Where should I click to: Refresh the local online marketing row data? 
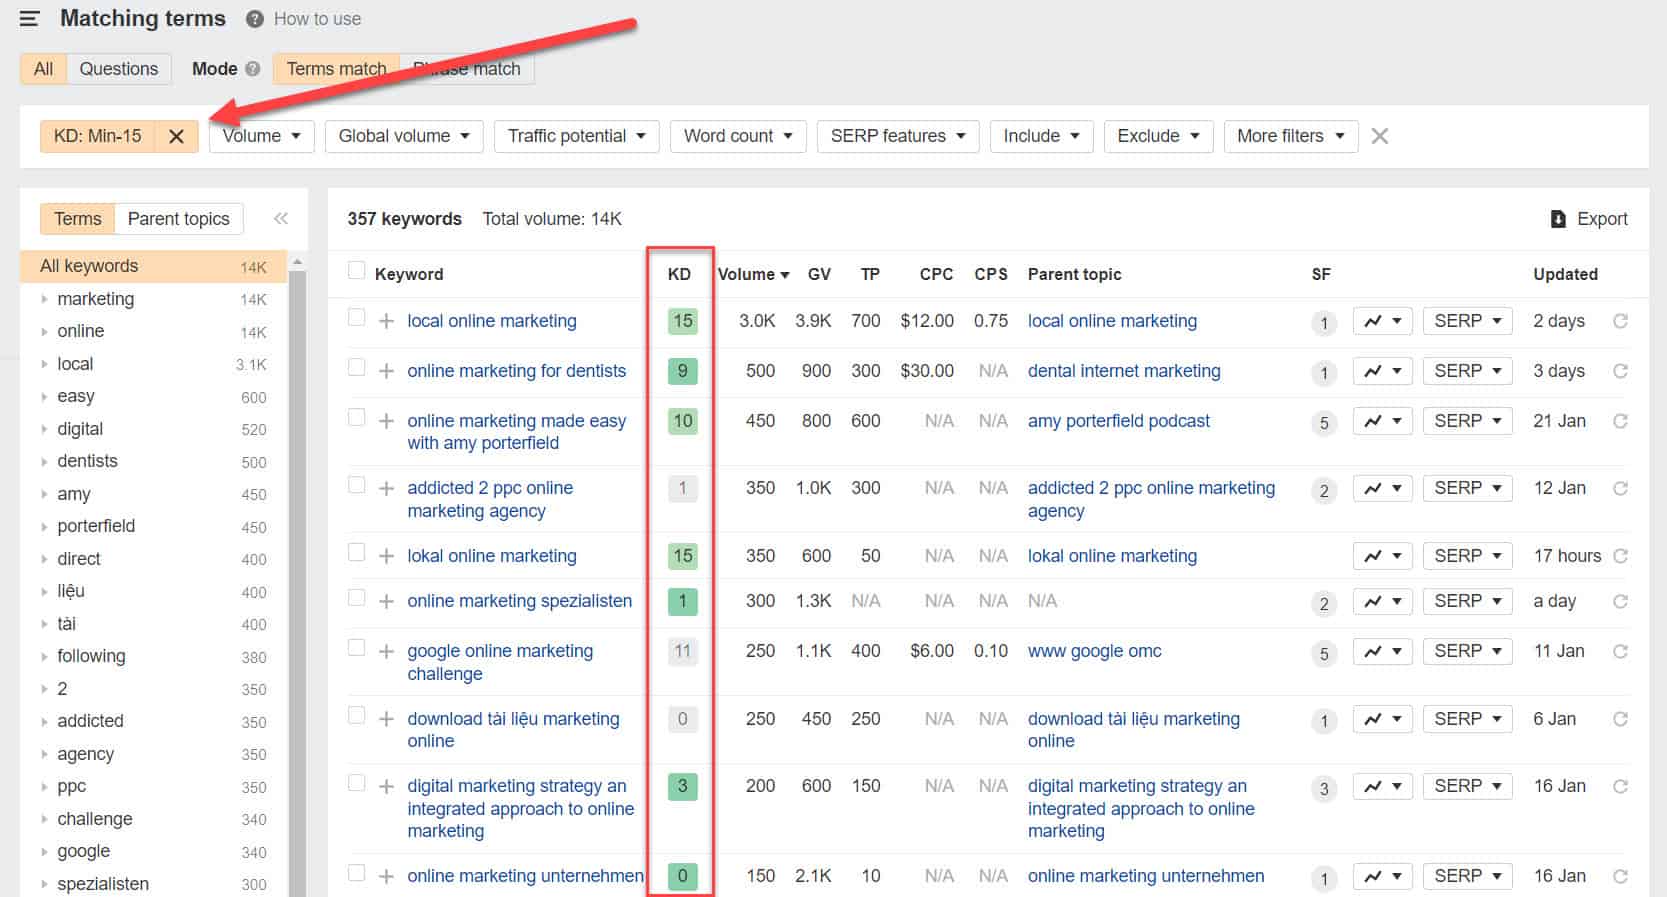pyautogui.click(x=1620, y=321)
